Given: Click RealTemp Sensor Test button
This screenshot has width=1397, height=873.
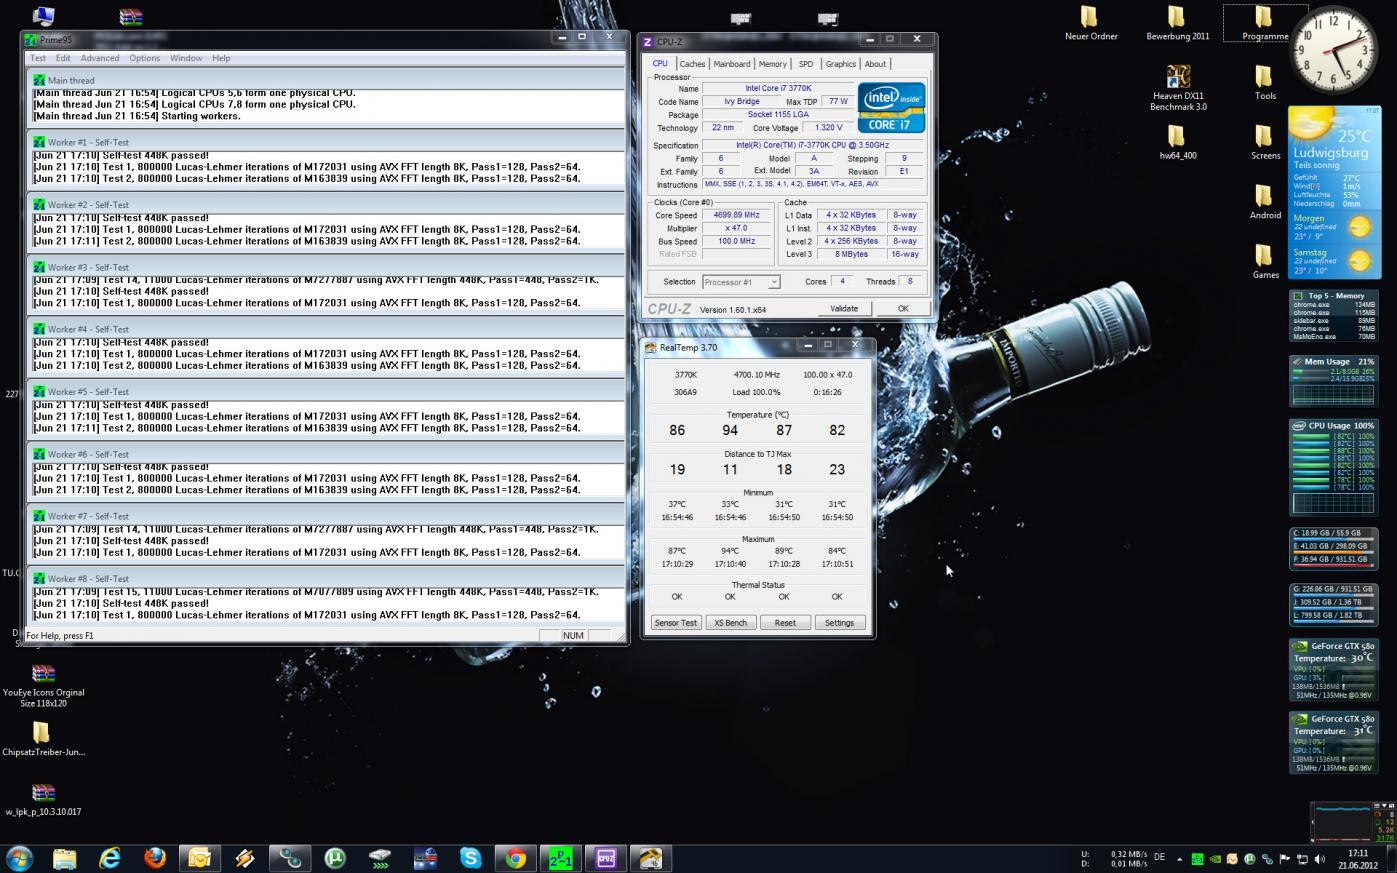Looking at the screenshot, I should pyautogui.click(x=675, y=622).
